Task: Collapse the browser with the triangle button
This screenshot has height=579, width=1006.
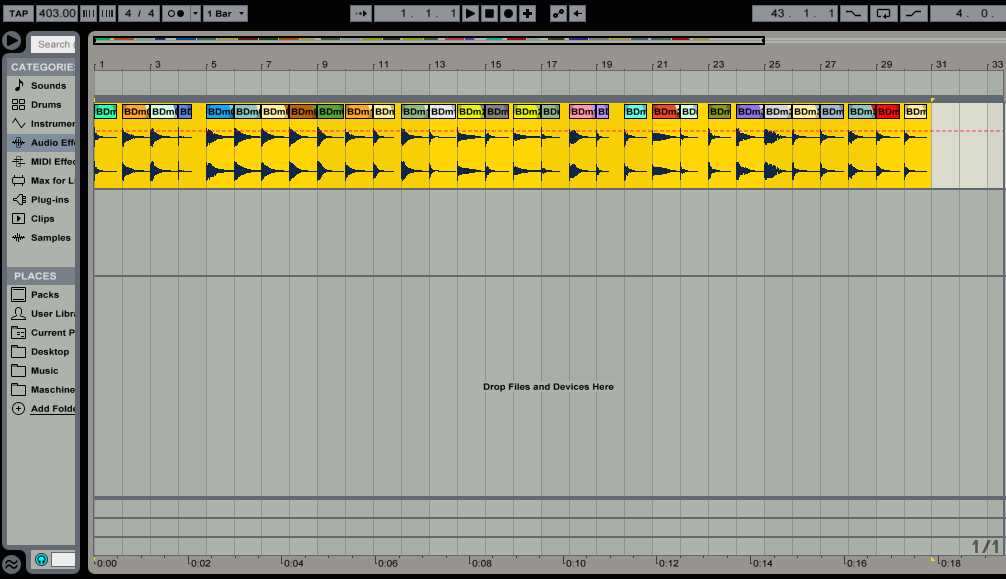Action: click(12, 41)
